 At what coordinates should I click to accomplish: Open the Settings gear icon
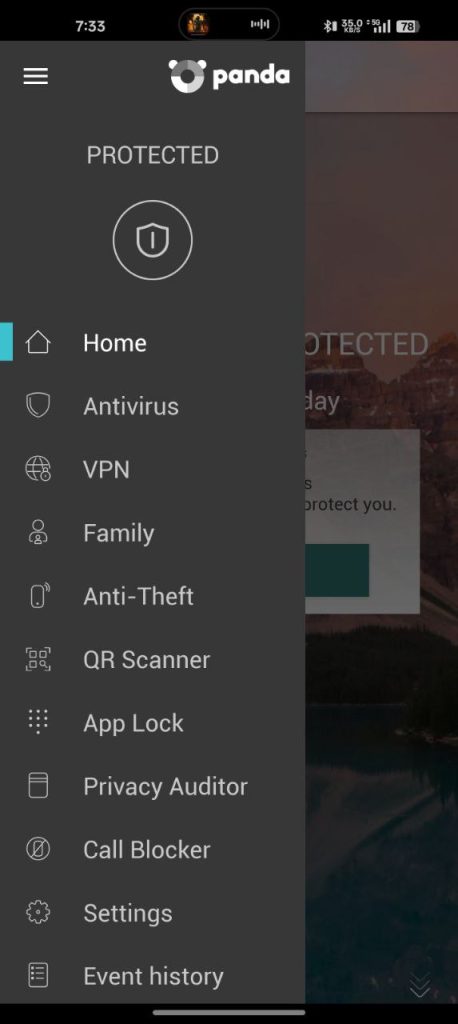(x=38, y=912)
